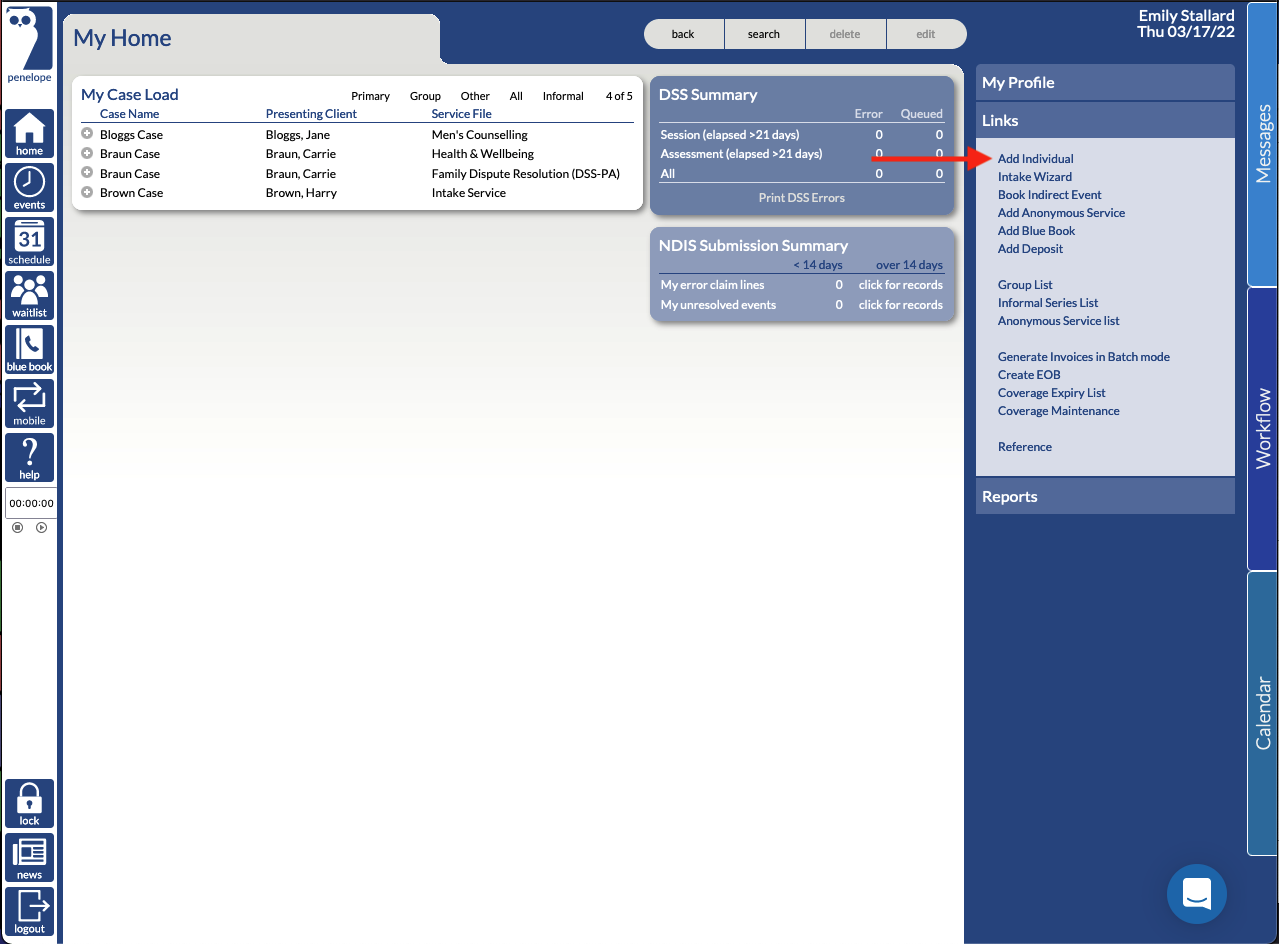Select Men's Counselling service file
Viewport: 1279px width, 944px height.
[x=479, y=135]
